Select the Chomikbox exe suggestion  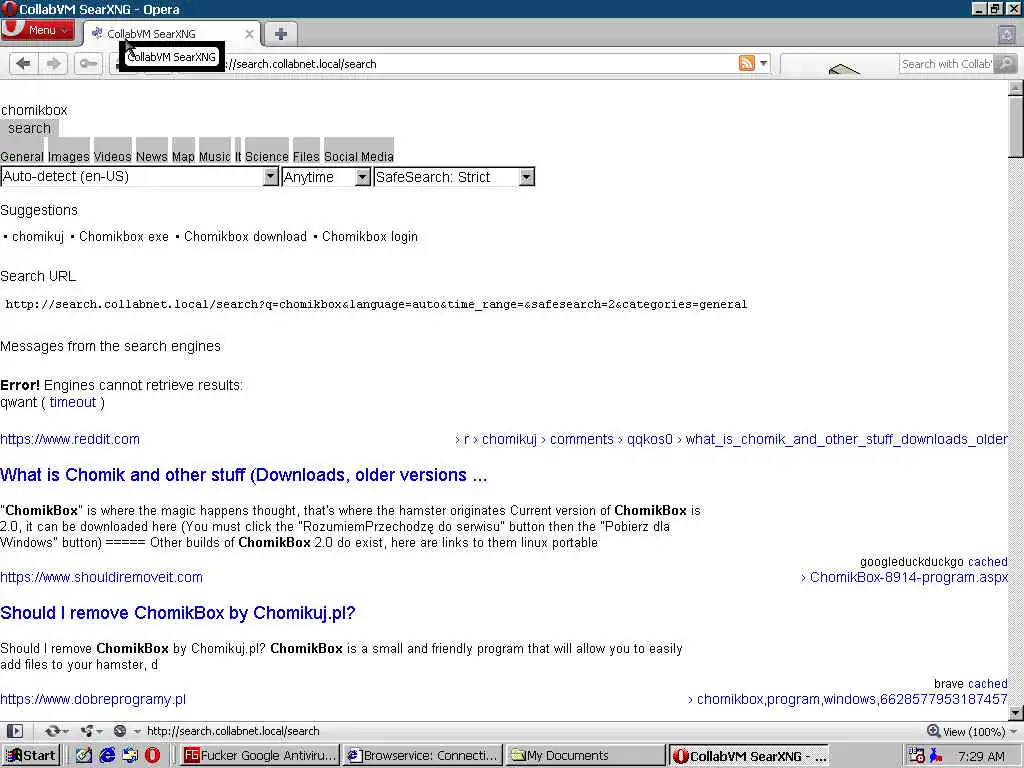pos(123,236)
